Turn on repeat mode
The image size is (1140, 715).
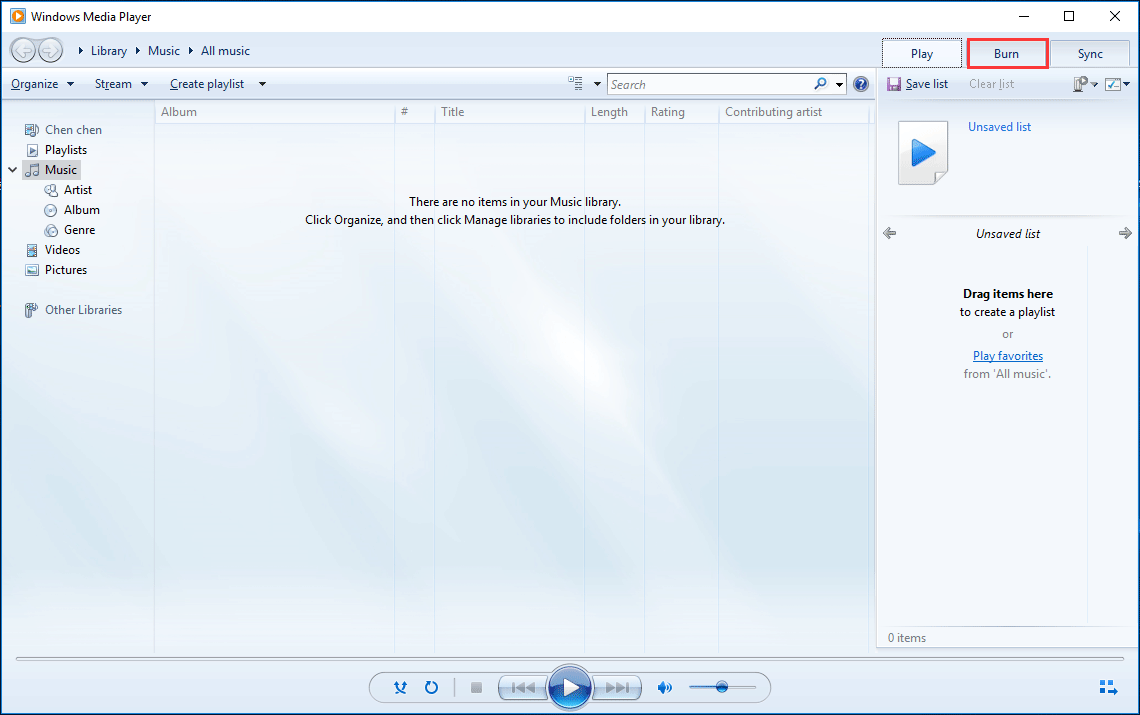432,687
